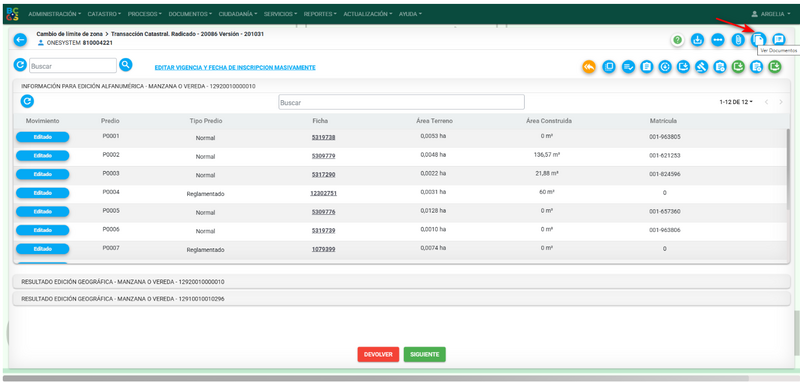This screenshot has height=382, width=800.
Task: Open the CIUDADANÍA menu
Action: point(238,14)
